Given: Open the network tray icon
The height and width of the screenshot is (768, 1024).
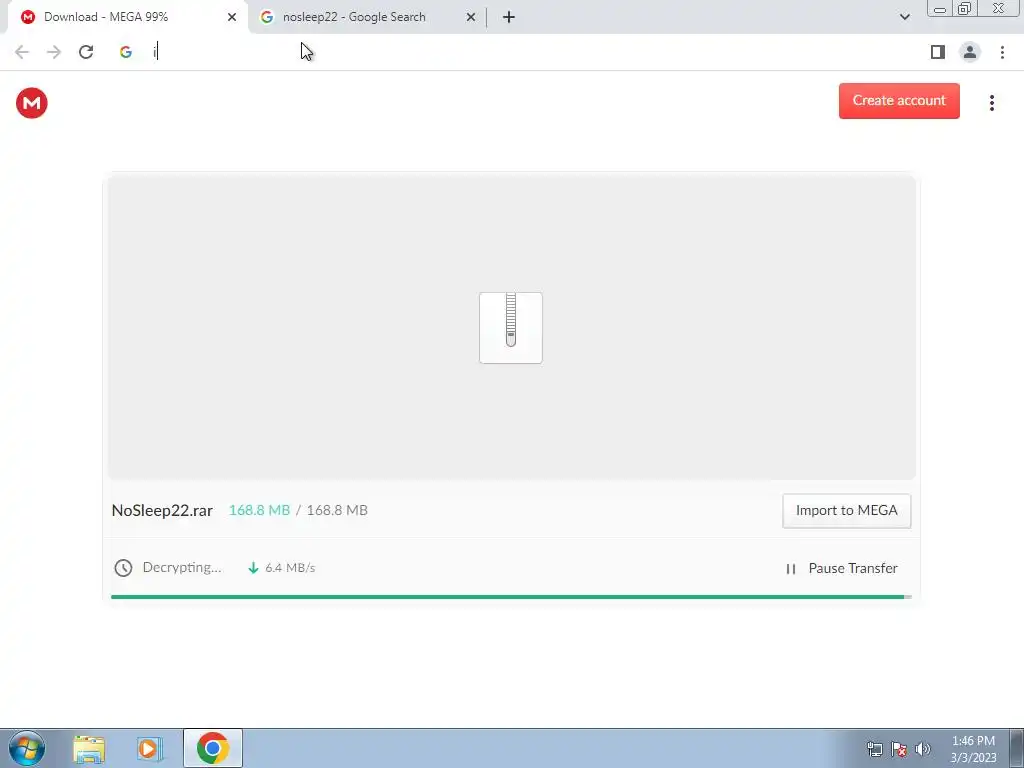Looking at the screenshot, I should coord(874,749).
